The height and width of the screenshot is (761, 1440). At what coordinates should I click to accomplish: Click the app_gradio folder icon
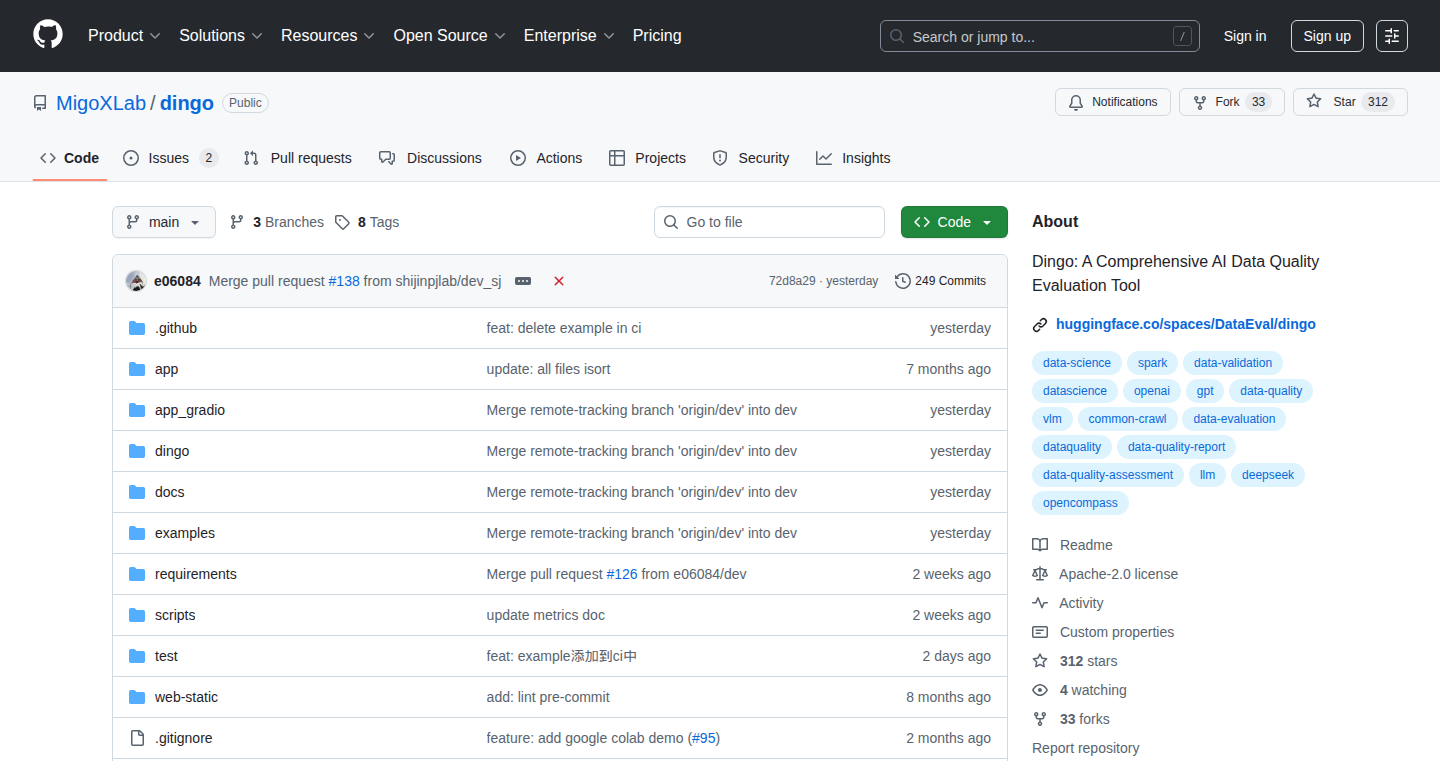point(137,410)
